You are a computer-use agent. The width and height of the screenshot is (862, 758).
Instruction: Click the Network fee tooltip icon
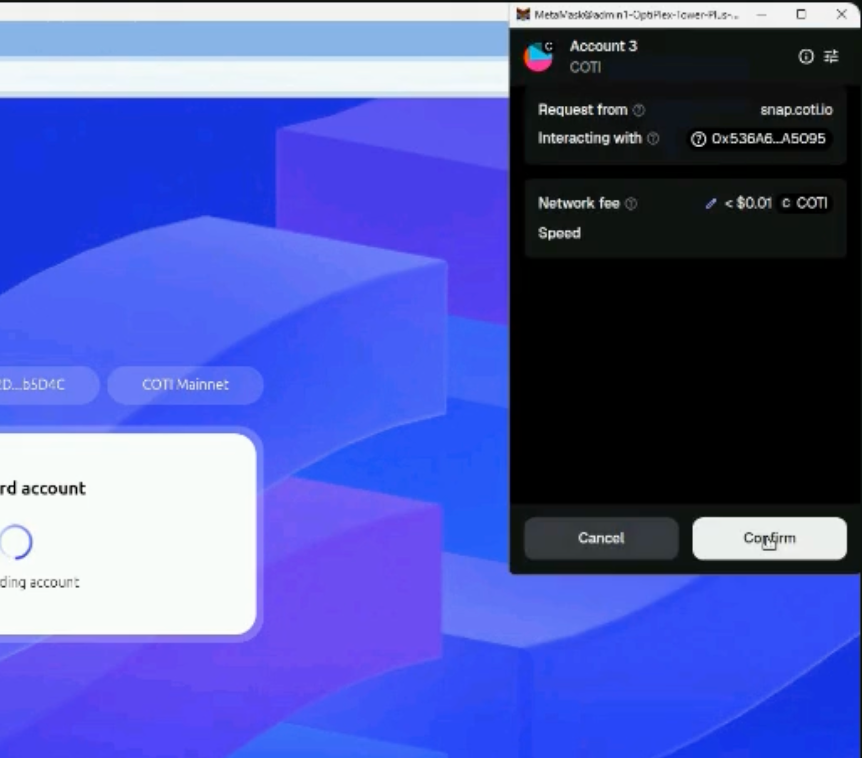(631, 204)
